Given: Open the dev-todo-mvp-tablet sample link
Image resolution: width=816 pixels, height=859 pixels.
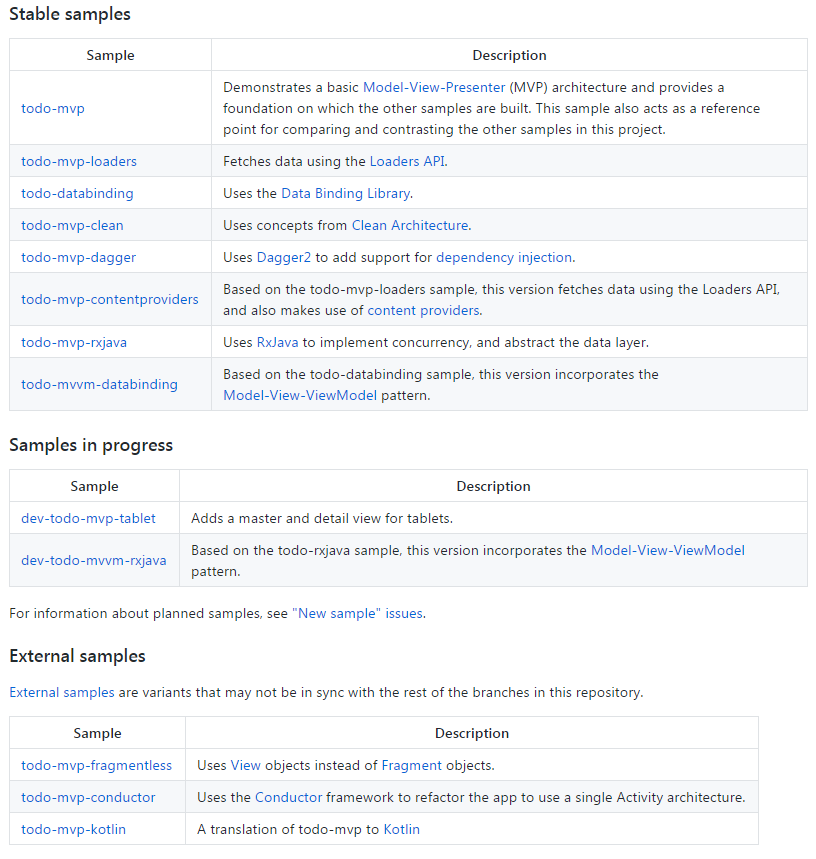Looking at the screenshot, I should [x=88, y=519].
